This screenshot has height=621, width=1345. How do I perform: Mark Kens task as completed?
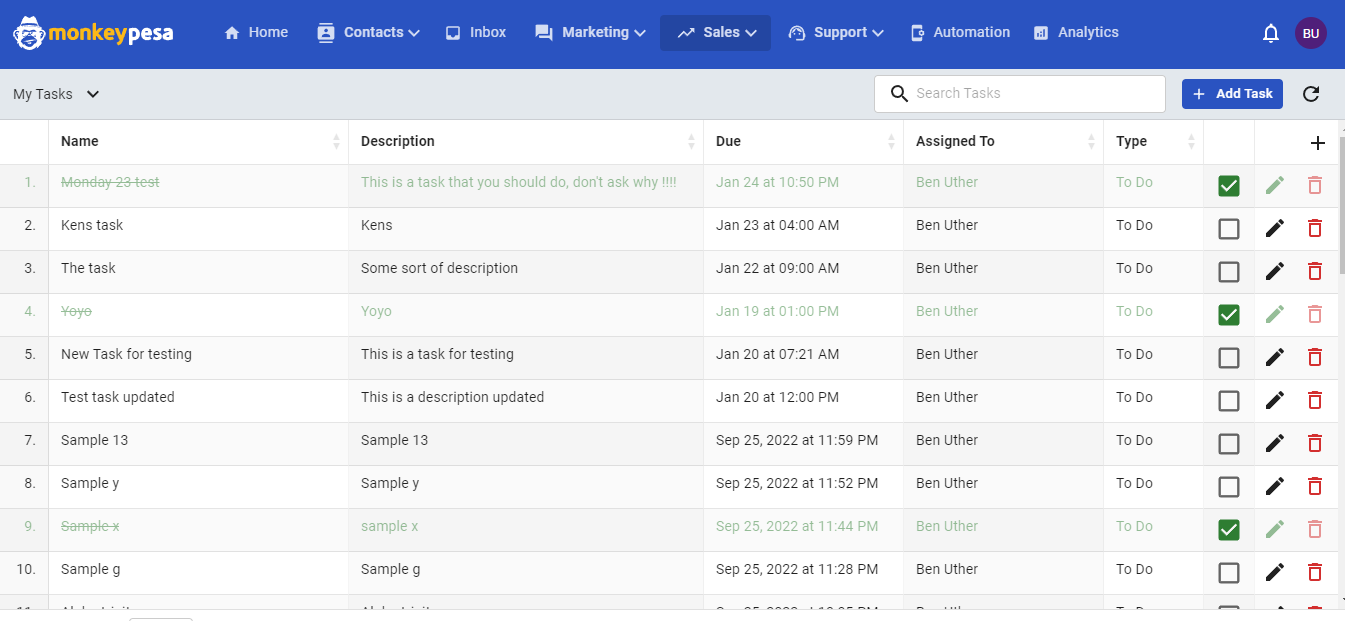pyautogui.click(x=1229, y=229)
